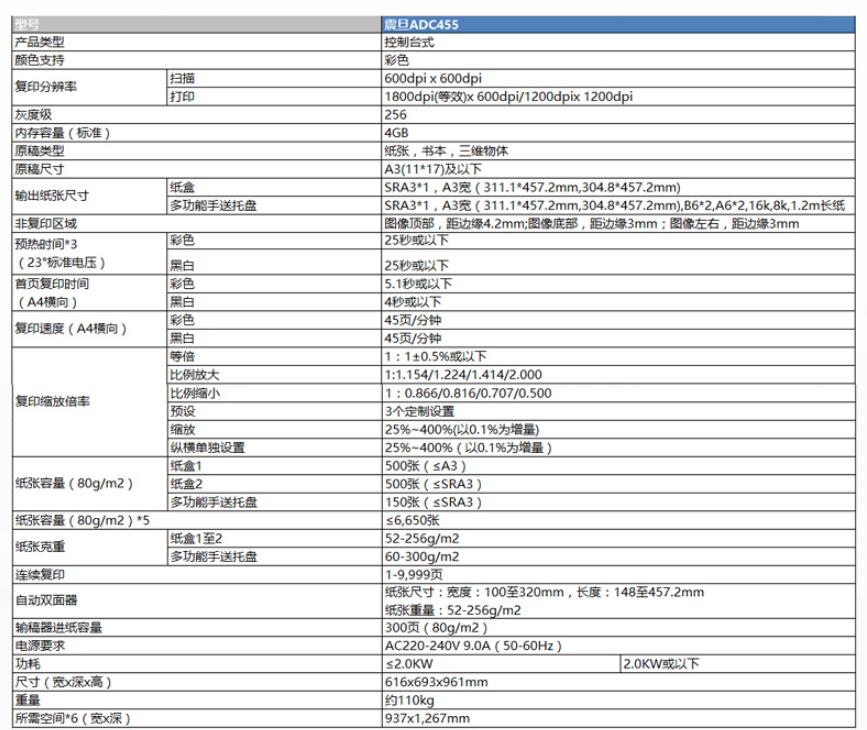
Task: Select the 60-300g/m2 paper weight value
Action: (x=422, y=556)
